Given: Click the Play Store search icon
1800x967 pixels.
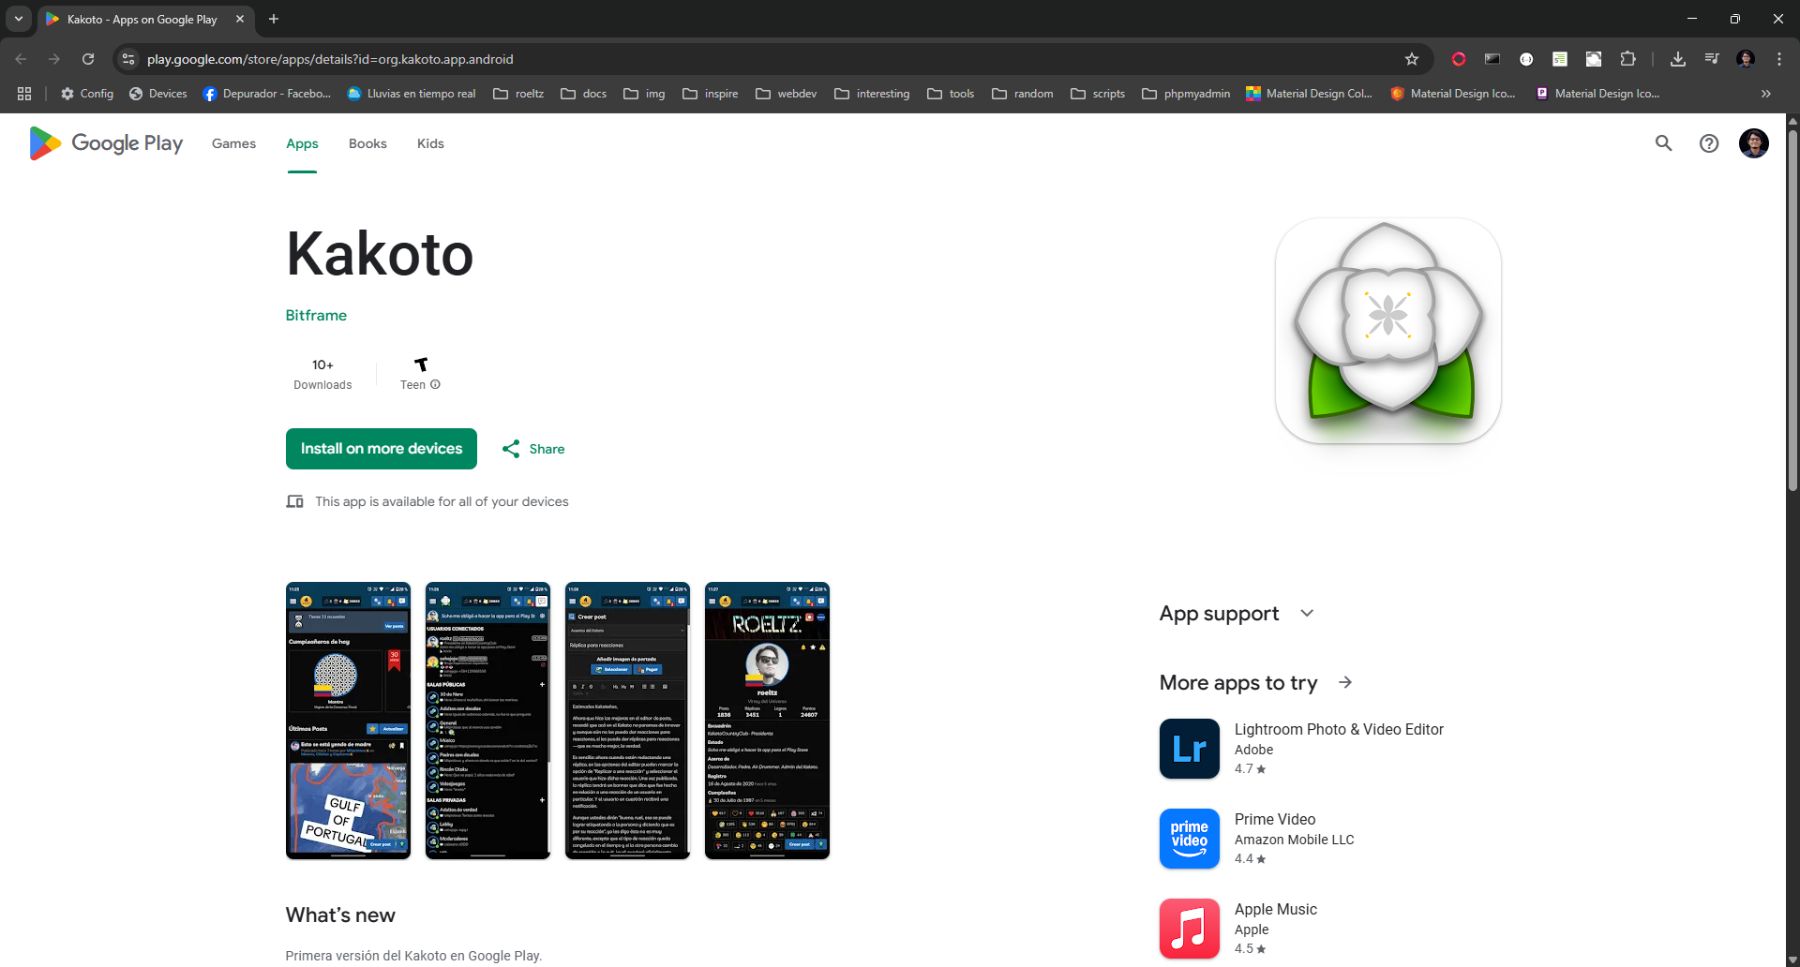Looking at the screenshot, I should point(1664,144).
